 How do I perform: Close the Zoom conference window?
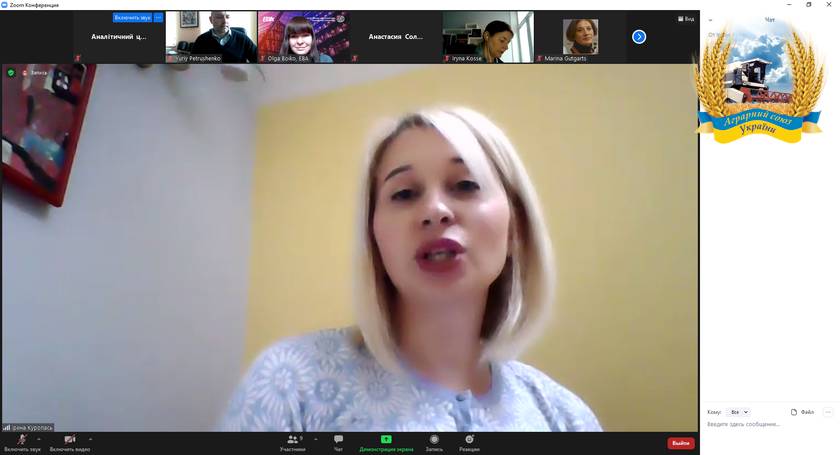(829, 5)
